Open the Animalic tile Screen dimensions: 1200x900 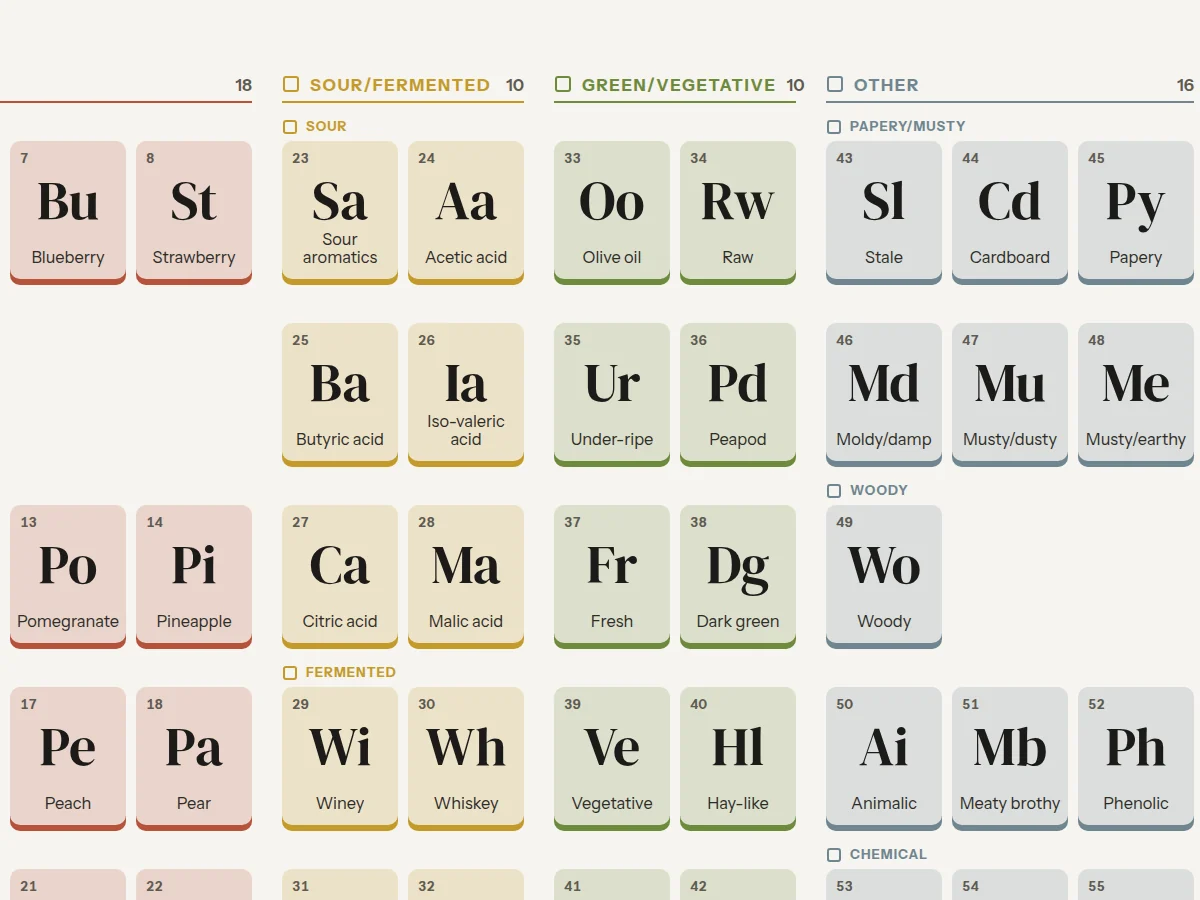(884, 759)
